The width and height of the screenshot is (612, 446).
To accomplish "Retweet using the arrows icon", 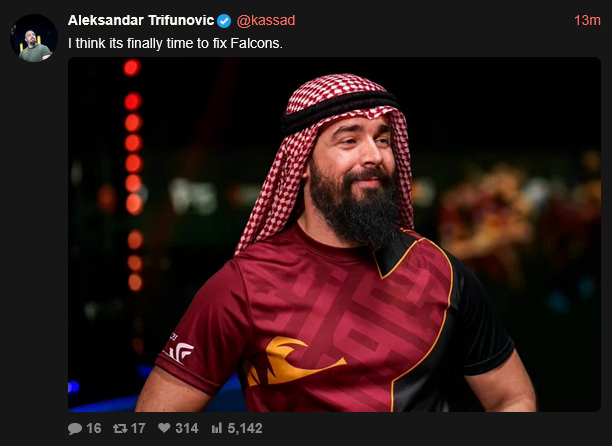I will pyautogui.click(x=120, y=428).
